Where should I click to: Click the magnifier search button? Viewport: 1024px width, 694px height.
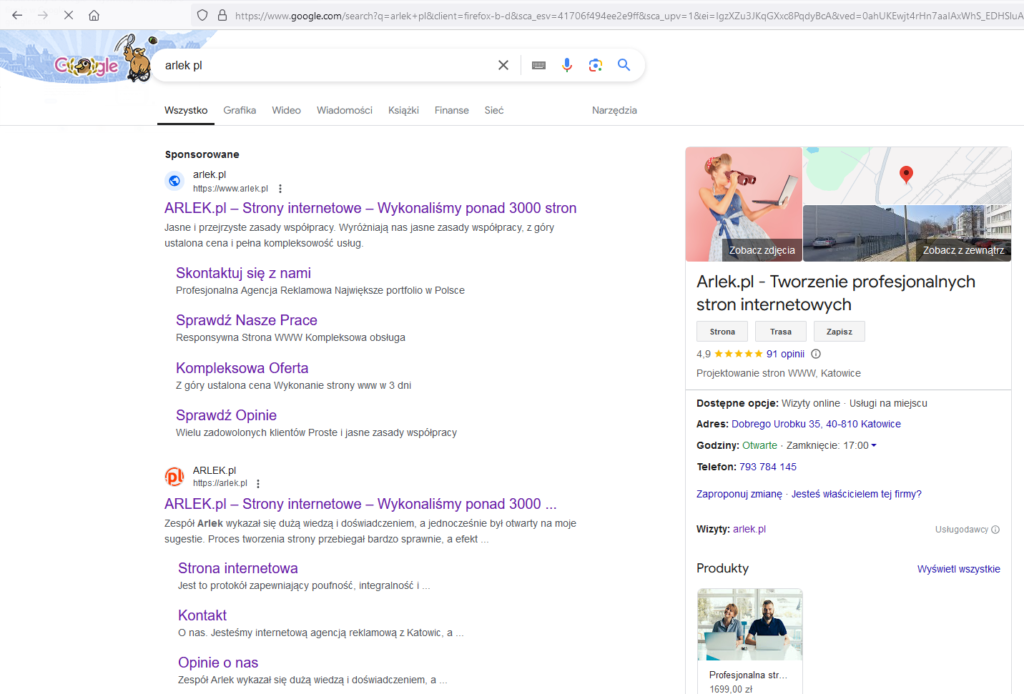pyautogui.click(x=624, y=65)
